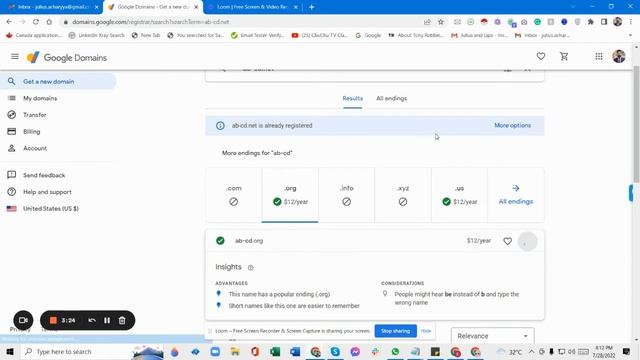Open Google apps grid

tap(599, 57)
